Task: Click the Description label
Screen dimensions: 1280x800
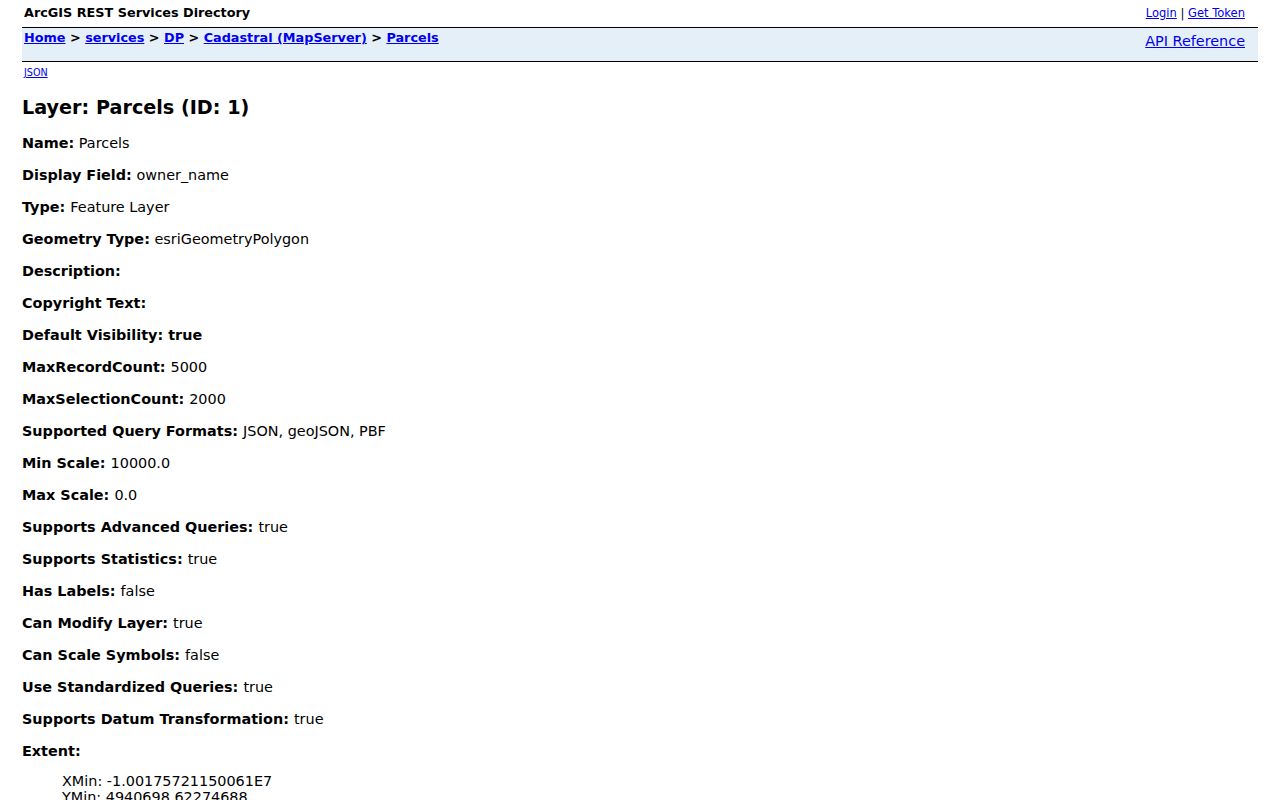Action: point(71,271)
